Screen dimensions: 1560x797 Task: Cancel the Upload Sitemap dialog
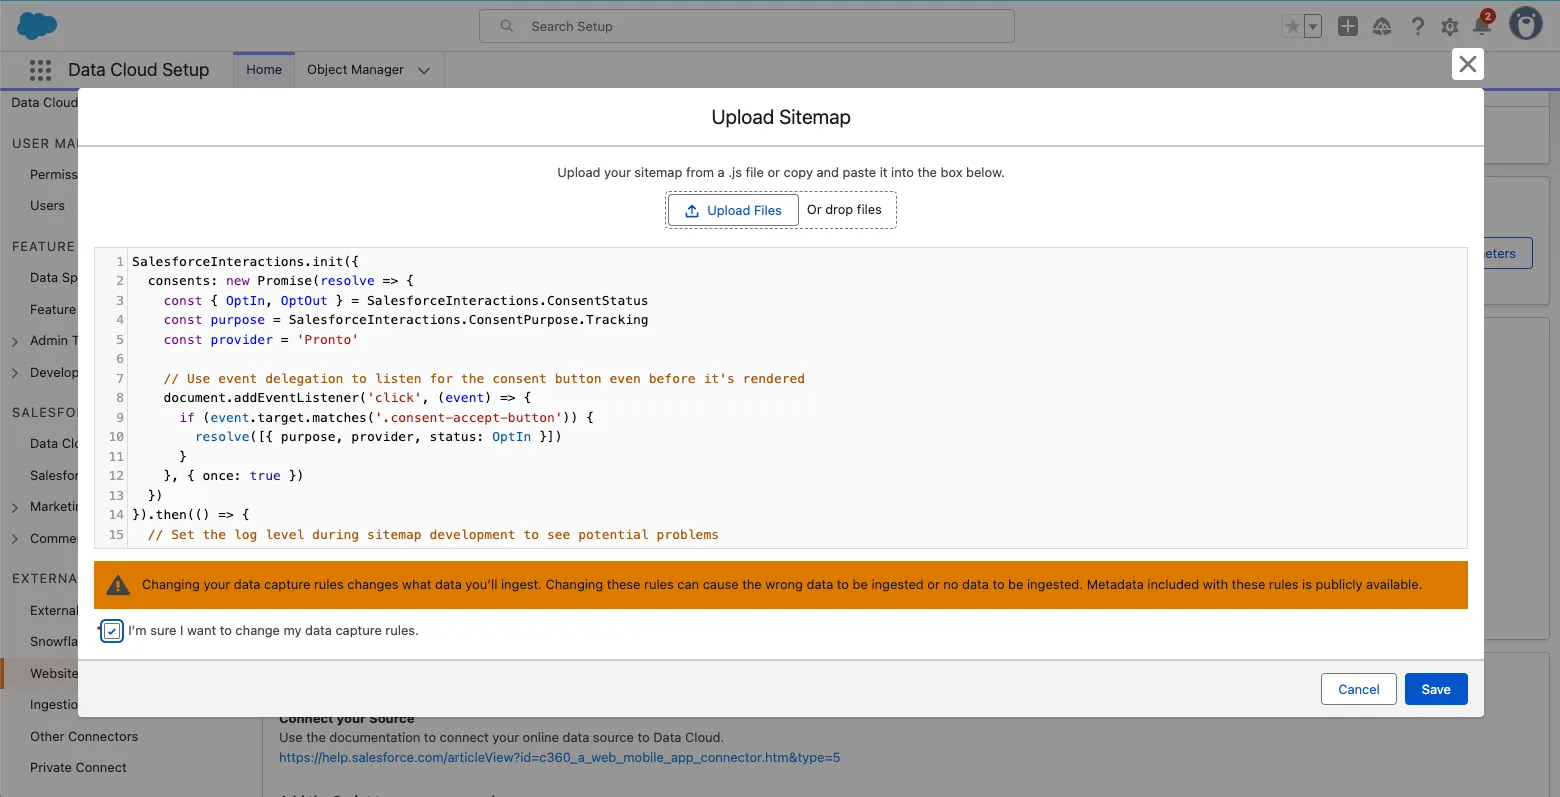(1358, 689)
